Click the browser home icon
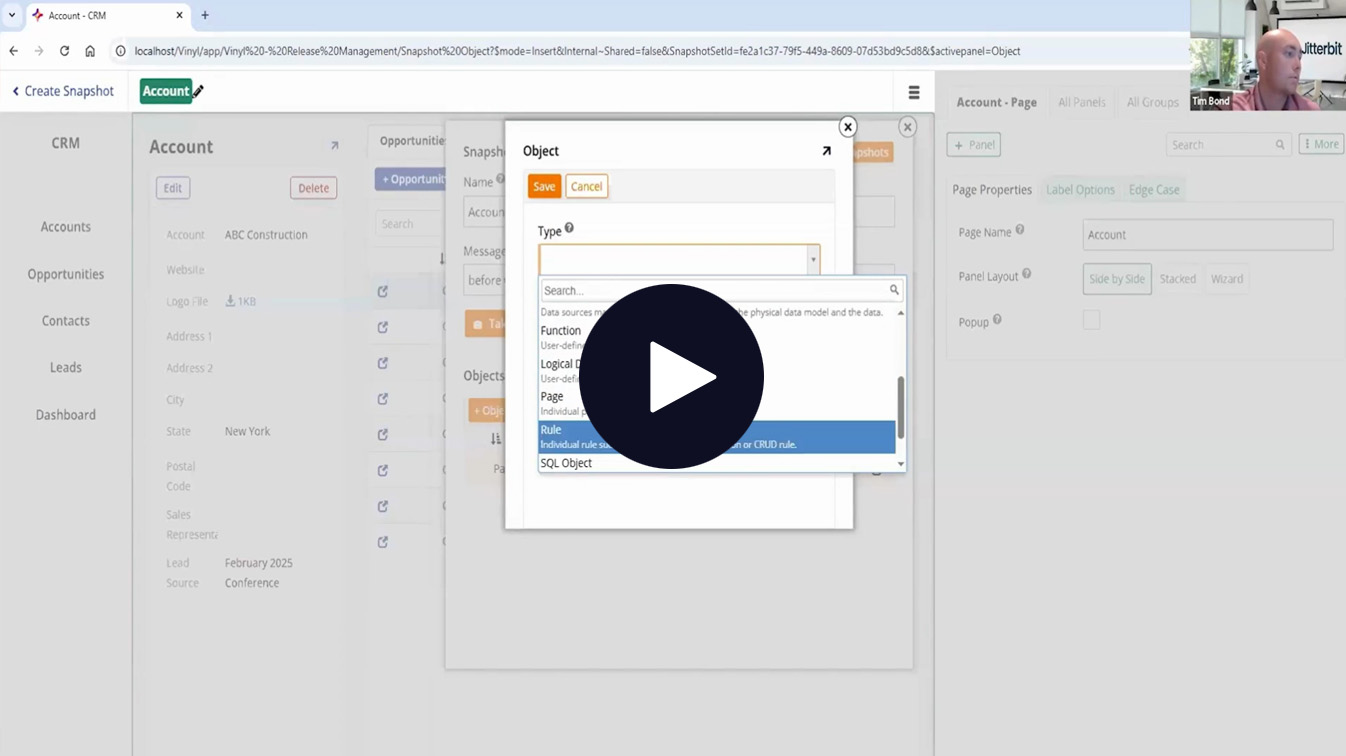1346x756 pixels. pos(90,51)
